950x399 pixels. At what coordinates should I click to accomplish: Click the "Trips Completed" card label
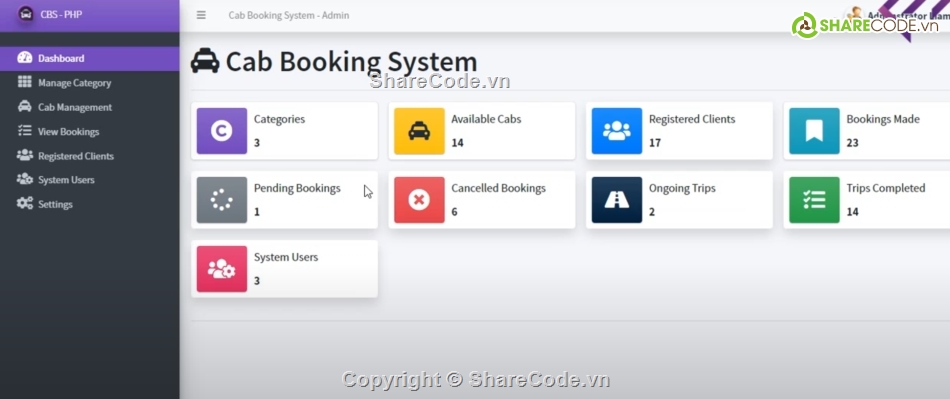pos(886,188)
